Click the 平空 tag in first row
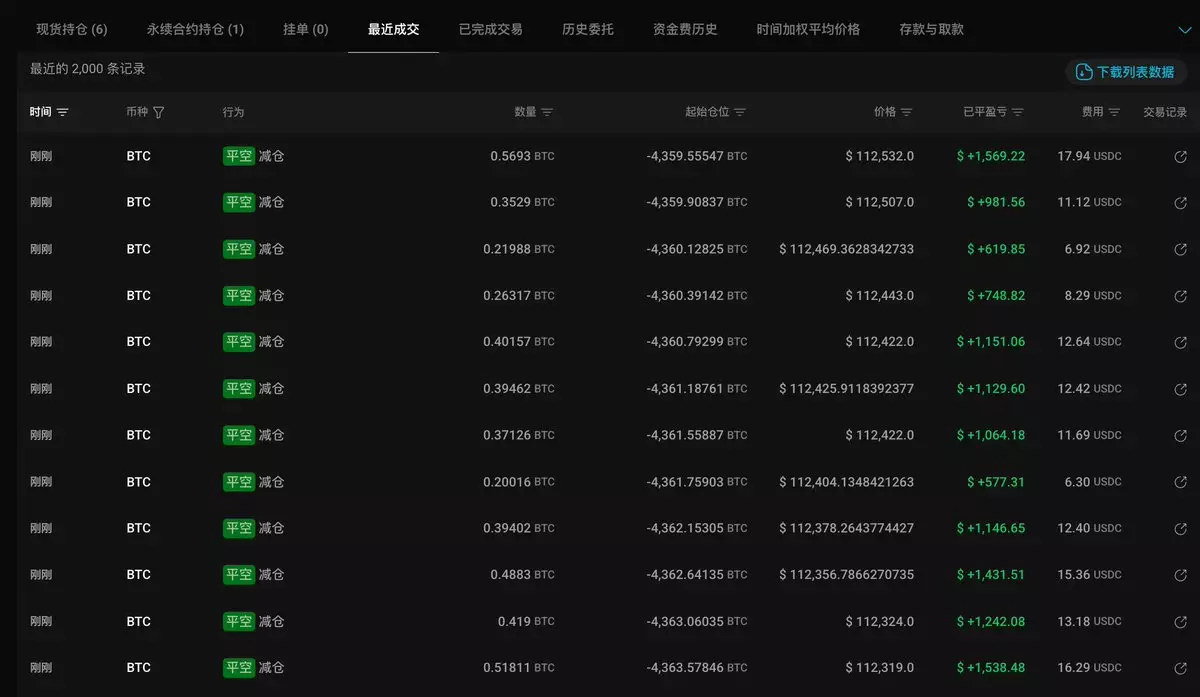The image size is (1200, 697). pos(239,157)
